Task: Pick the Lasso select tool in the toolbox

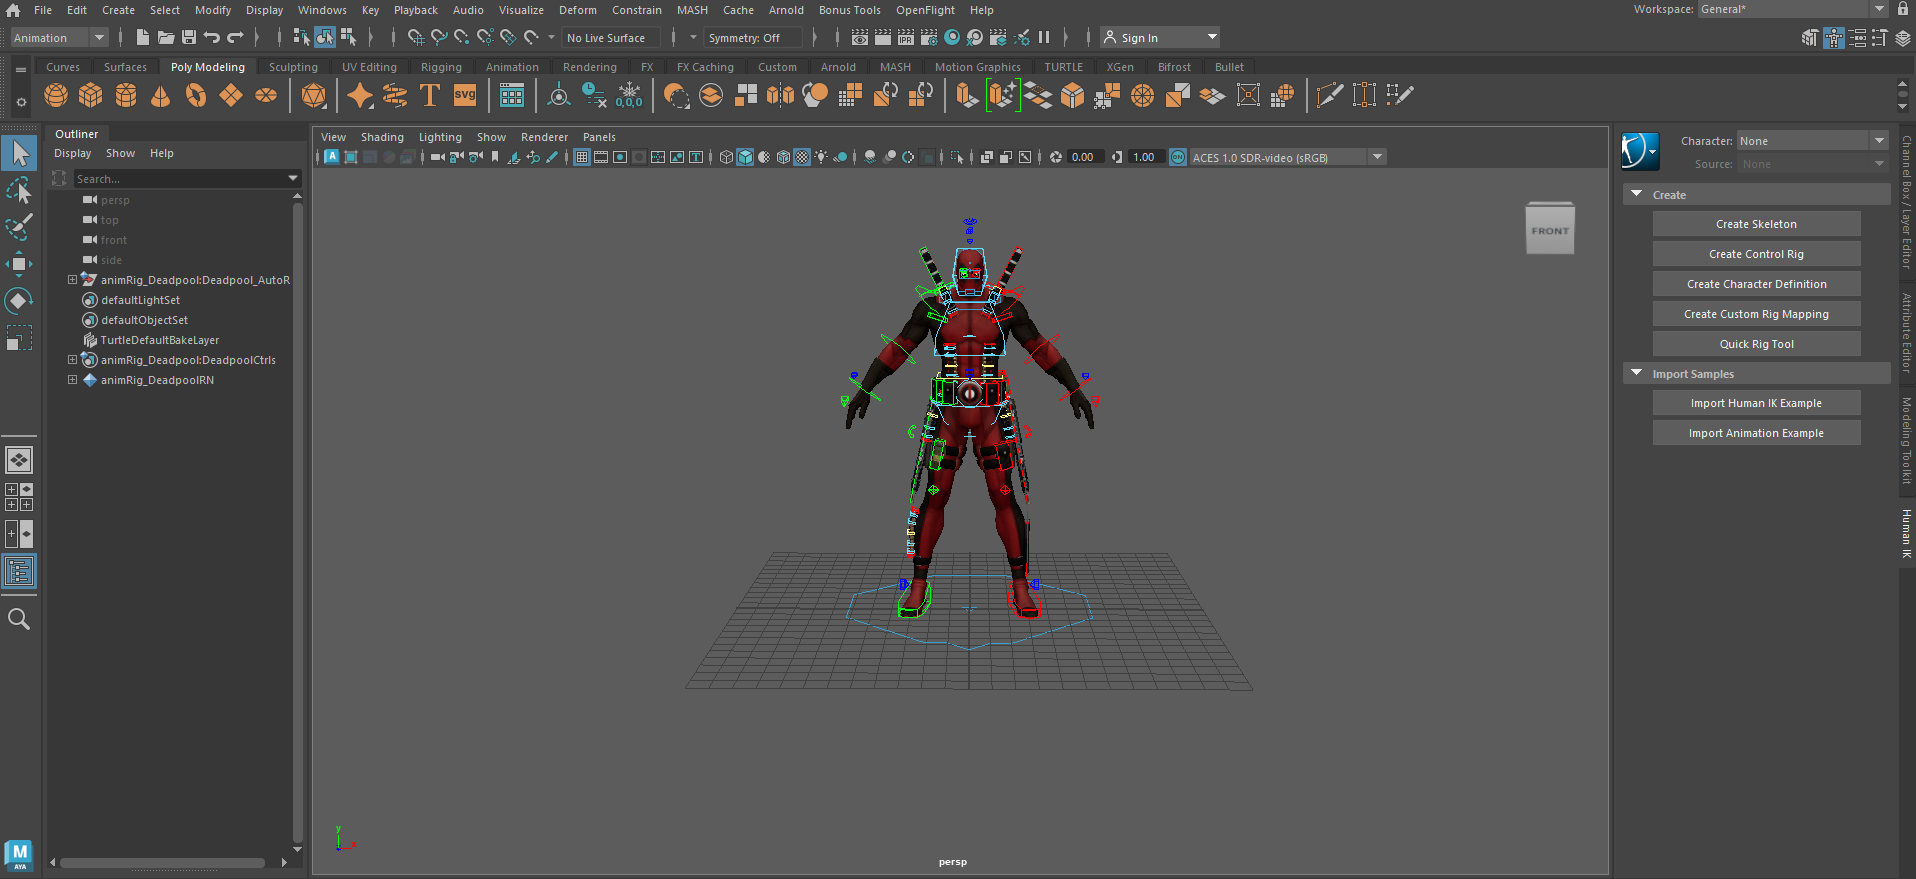Action: point(19,190)
